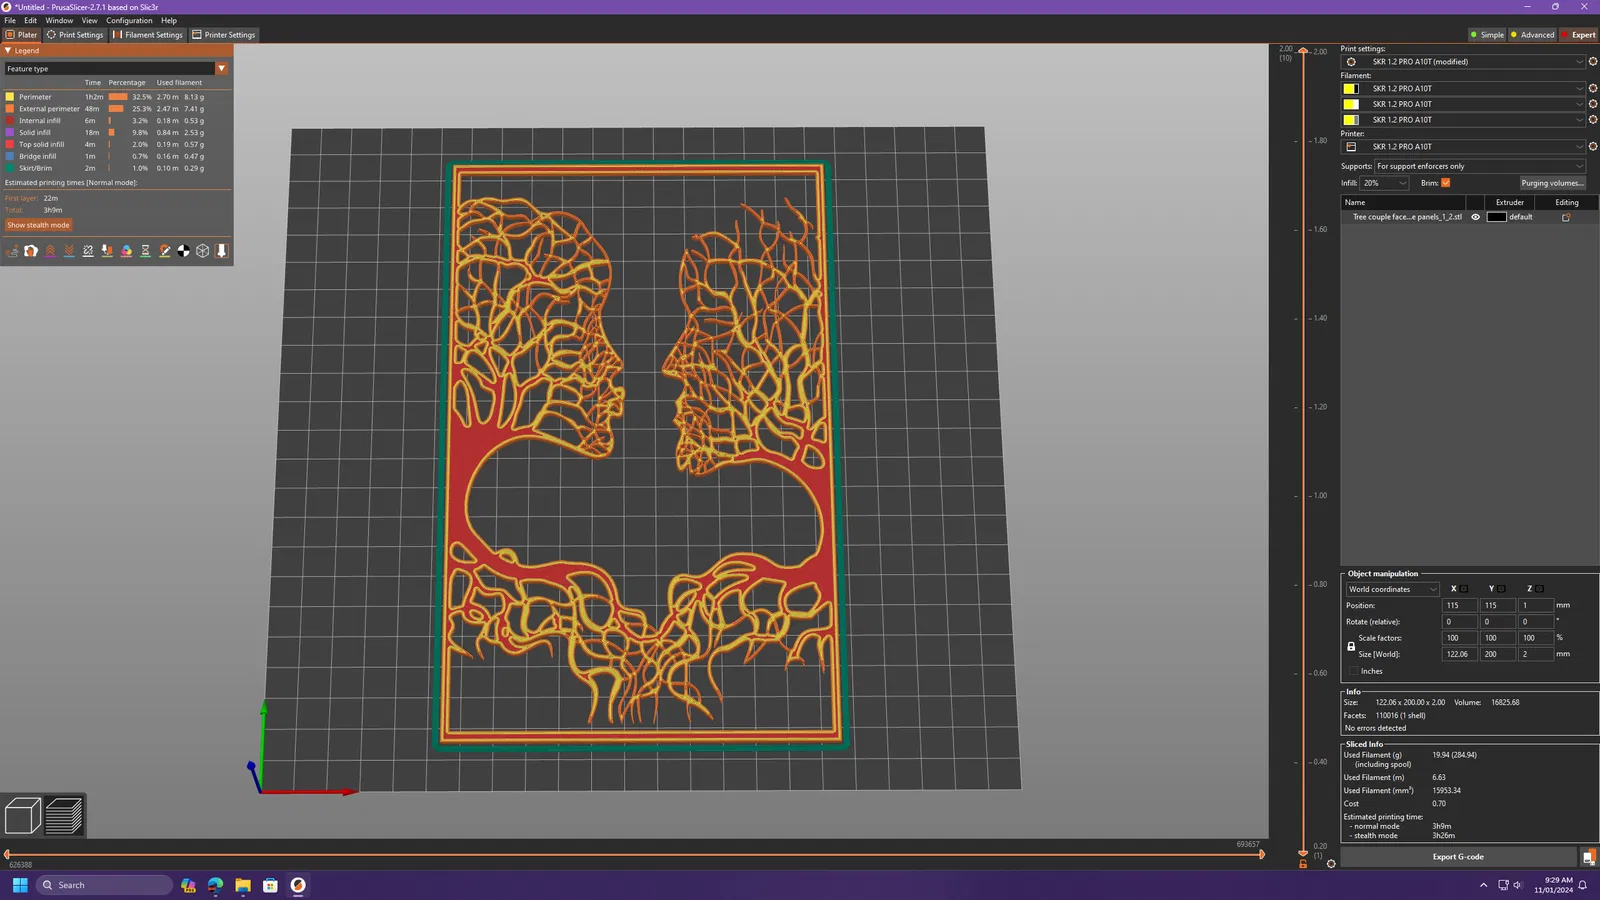
Task: Toggle Shells visibility cube icon
Action: pyautogui.click(x=202, y=251)
